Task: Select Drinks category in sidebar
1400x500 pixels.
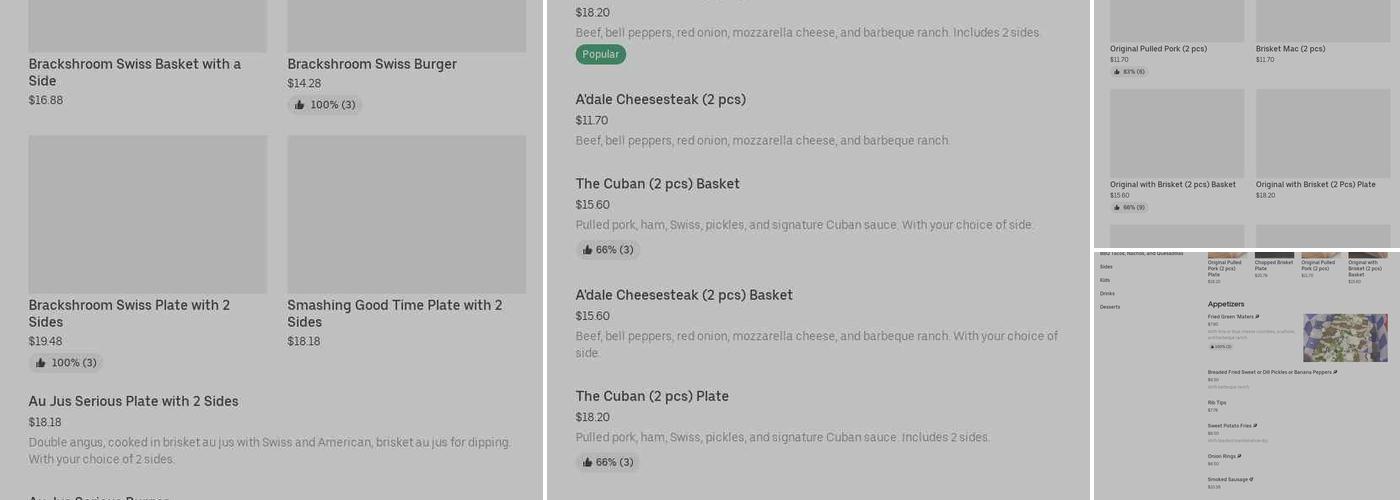Action: pos(1107,293)
